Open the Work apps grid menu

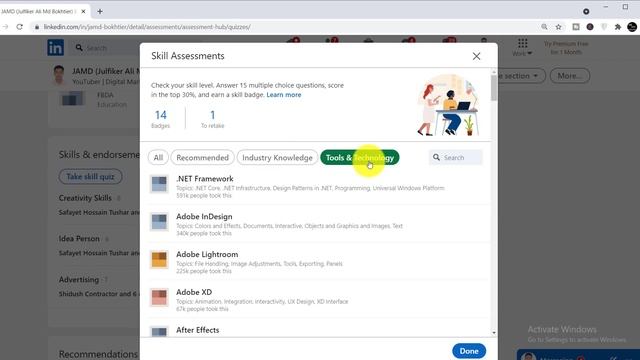[x=522, y=47]
